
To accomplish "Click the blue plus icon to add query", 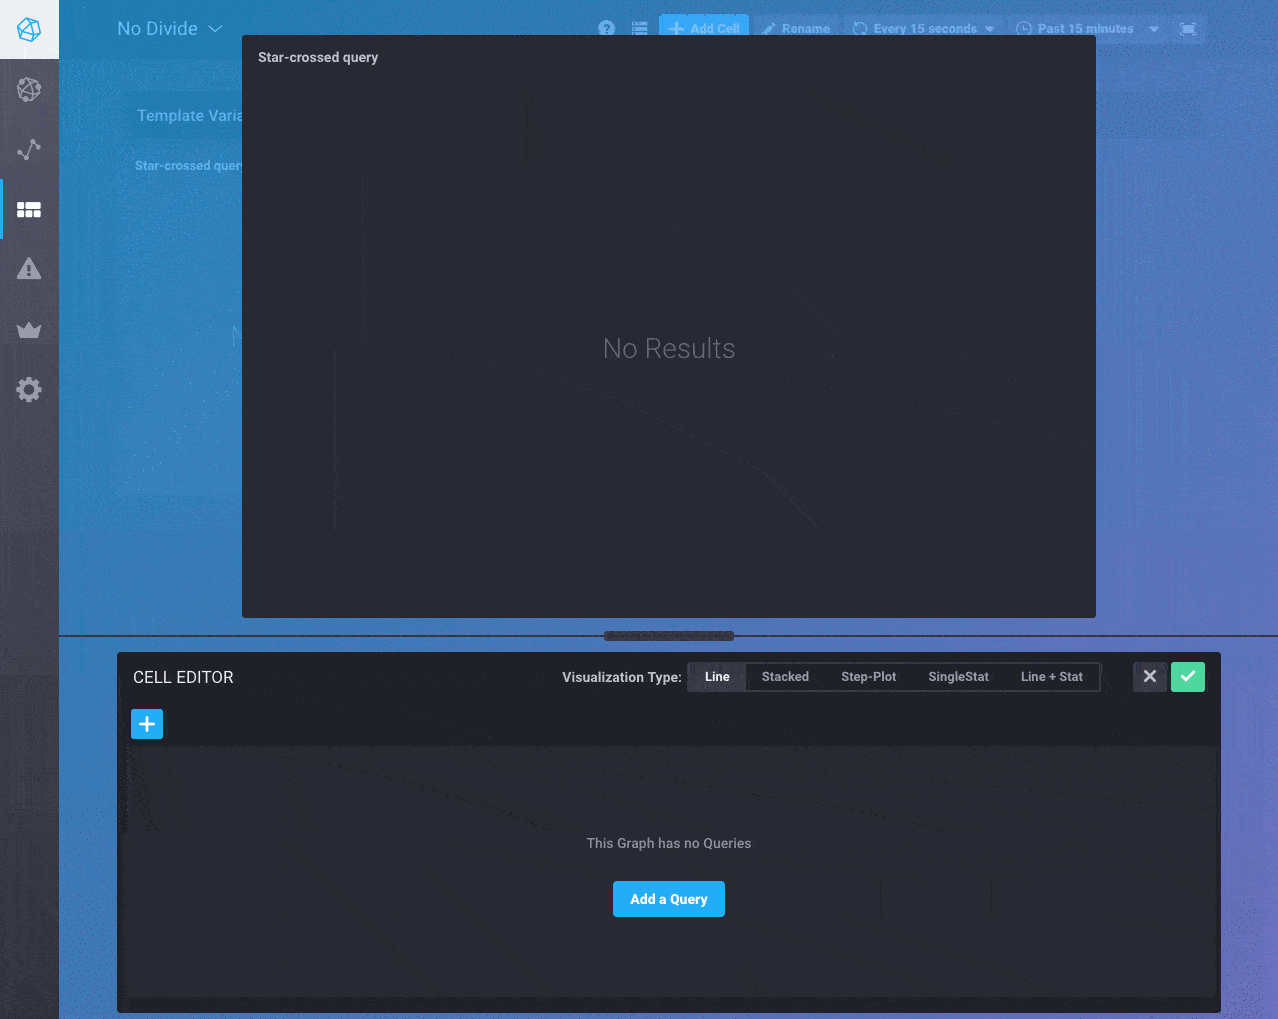I will click(x=147, y=724).
